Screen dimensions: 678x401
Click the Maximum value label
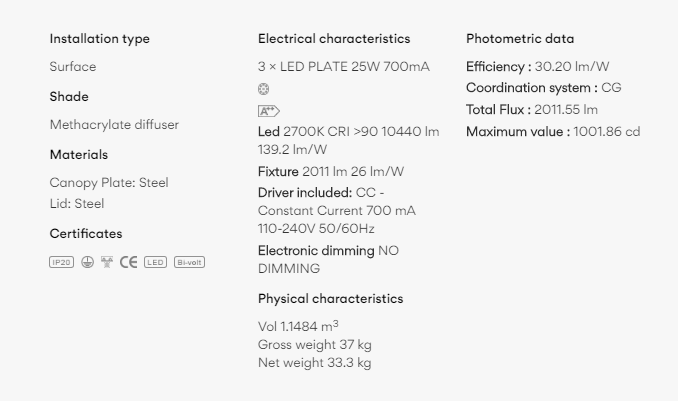[x=518, y=132]
